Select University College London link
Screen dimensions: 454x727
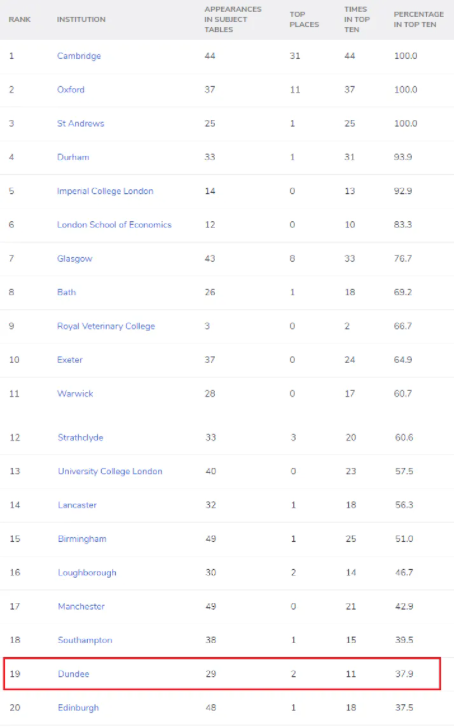tap(110, 471)
